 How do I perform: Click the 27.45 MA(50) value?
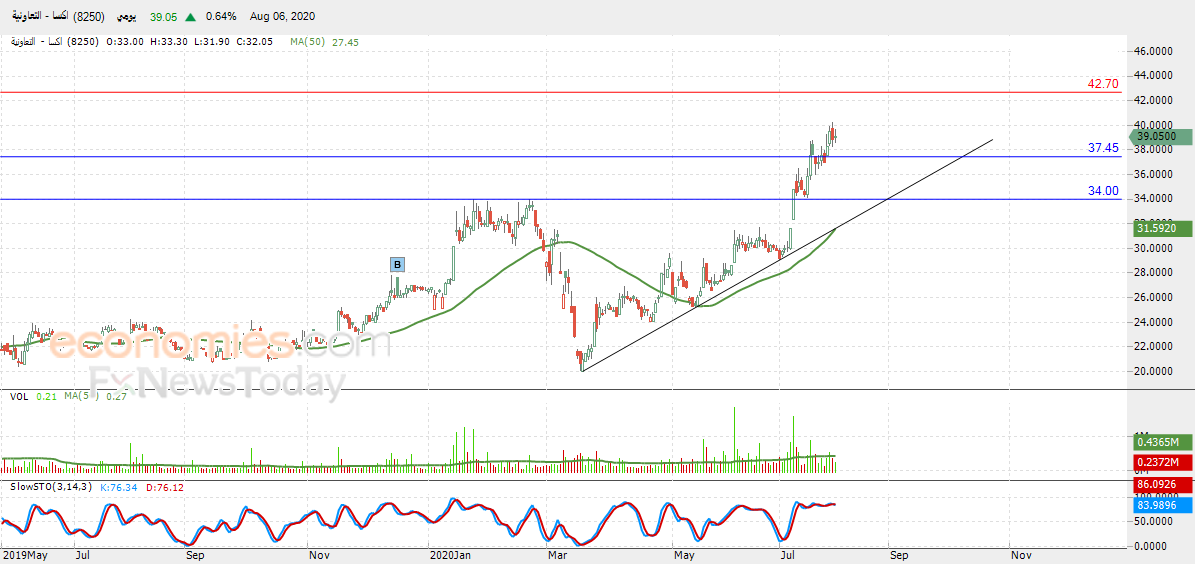coord(345,43)
